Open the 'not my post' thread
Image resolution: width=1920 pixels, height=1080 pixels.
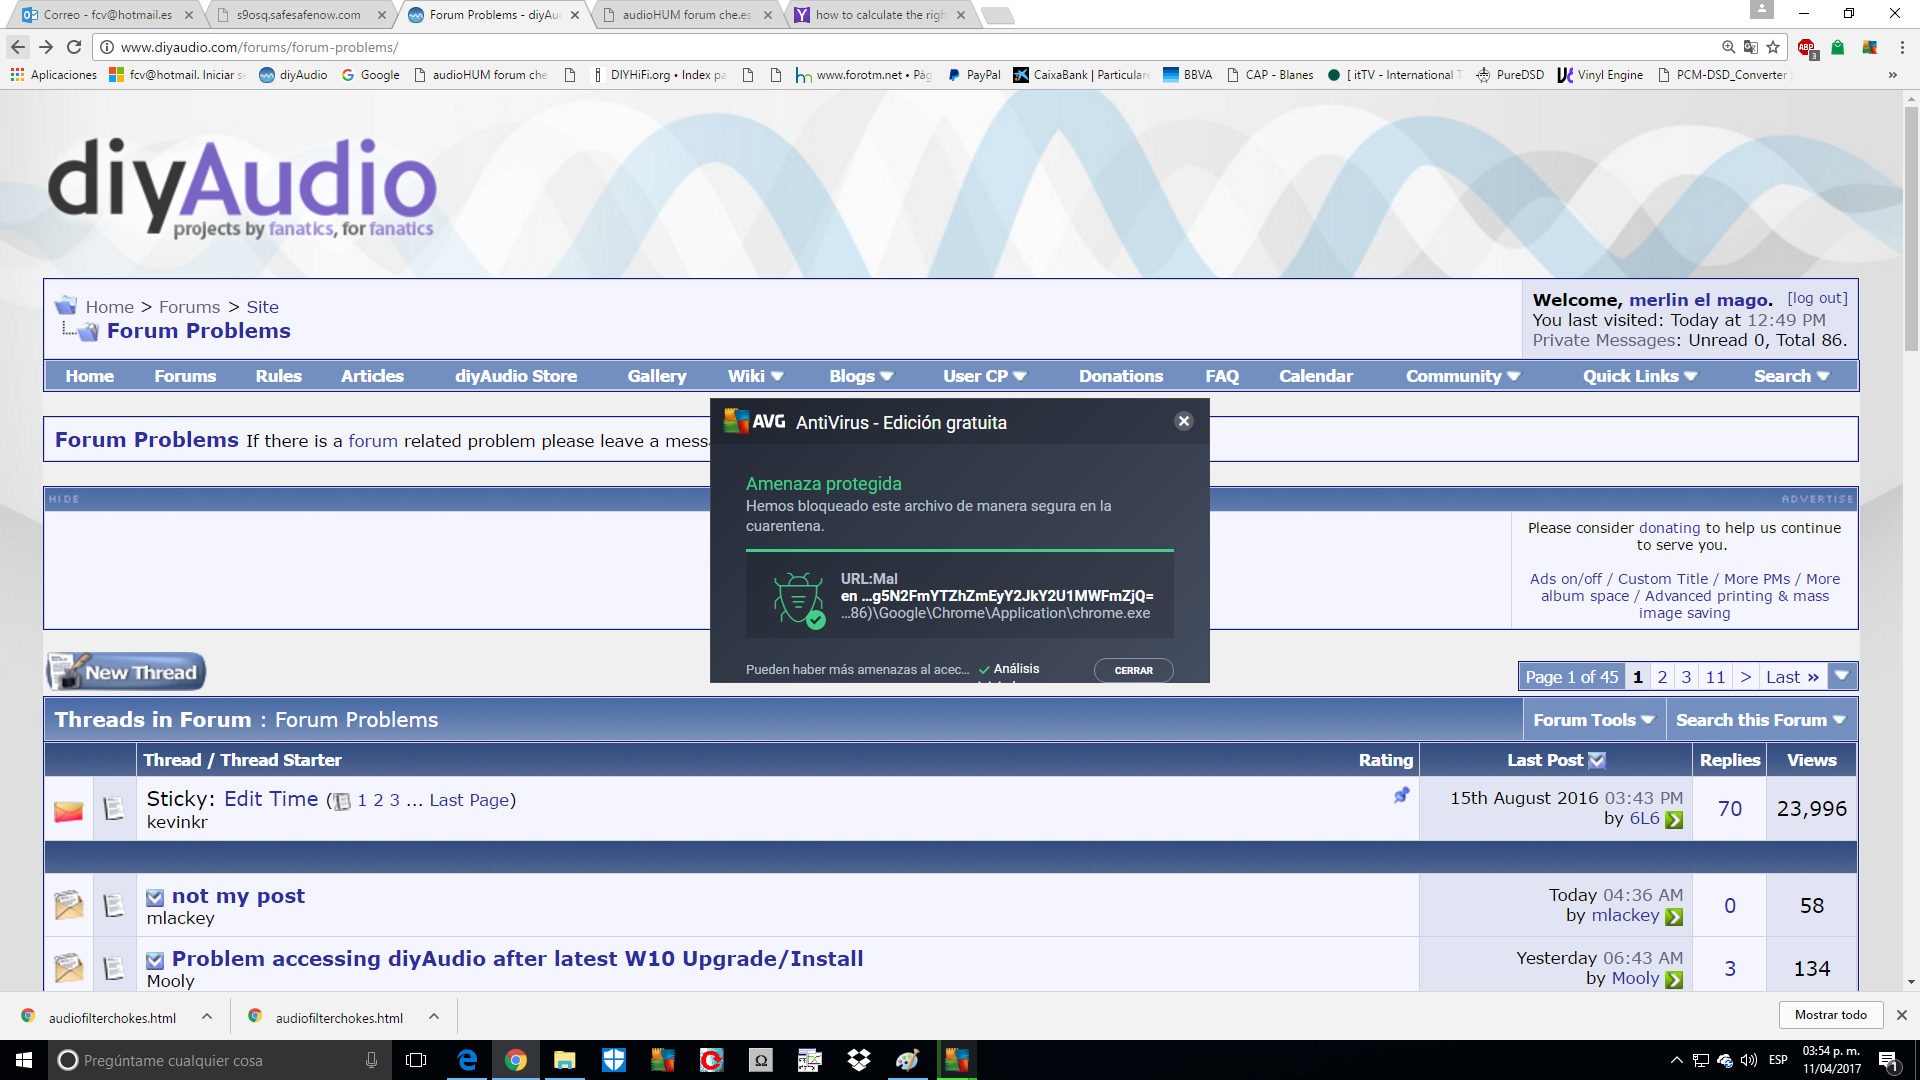(238, 896)
